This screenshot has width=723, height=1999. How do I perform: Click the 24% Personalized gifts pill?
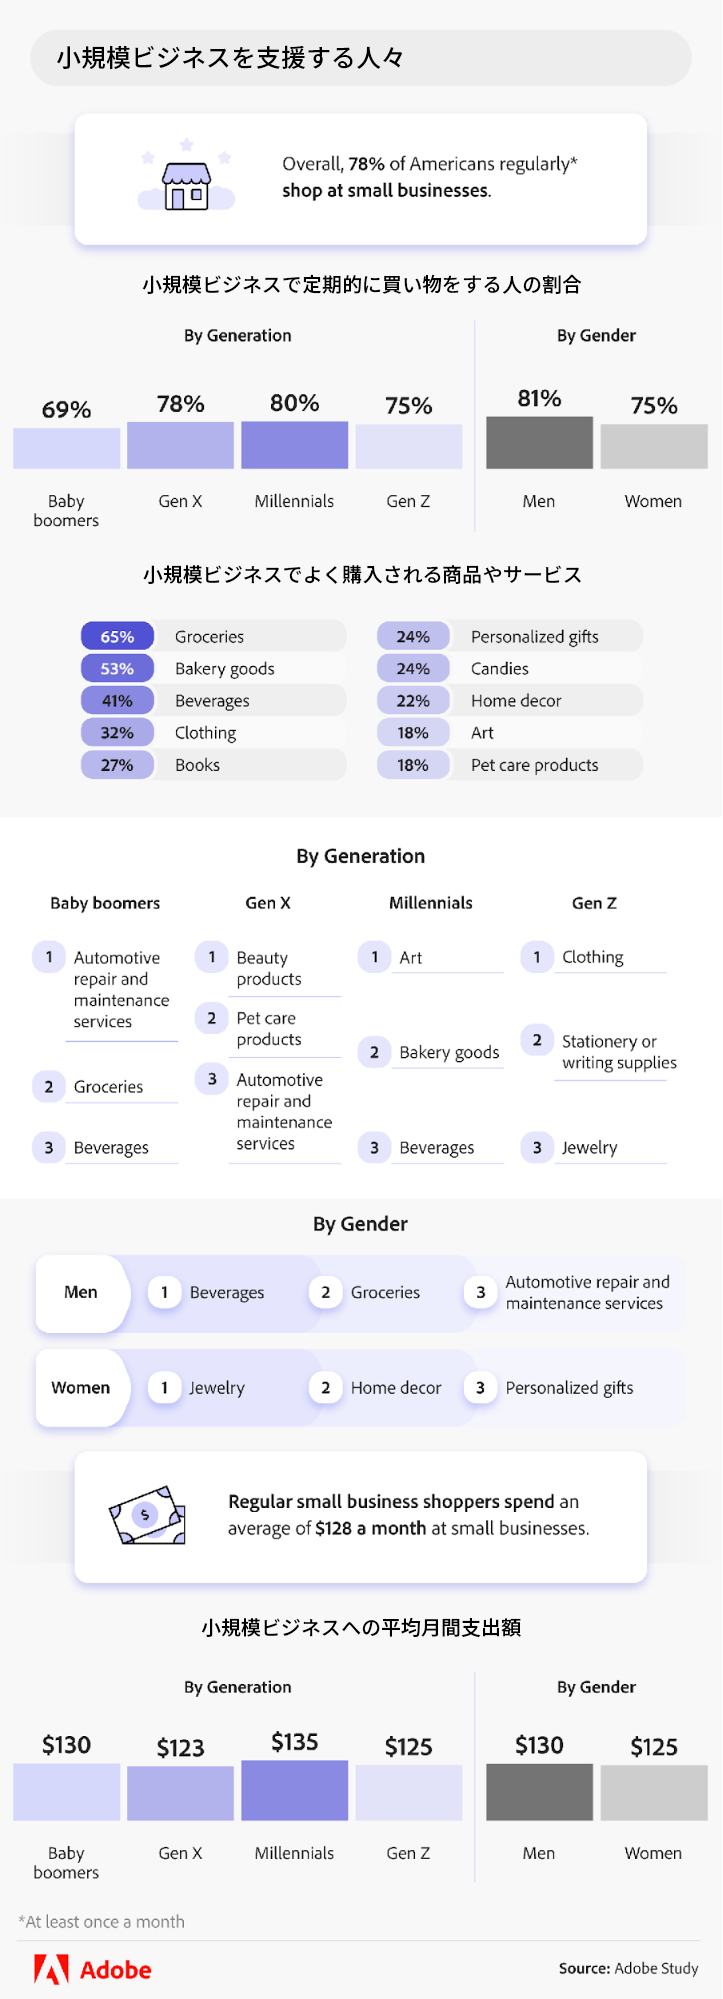[413, 637]
